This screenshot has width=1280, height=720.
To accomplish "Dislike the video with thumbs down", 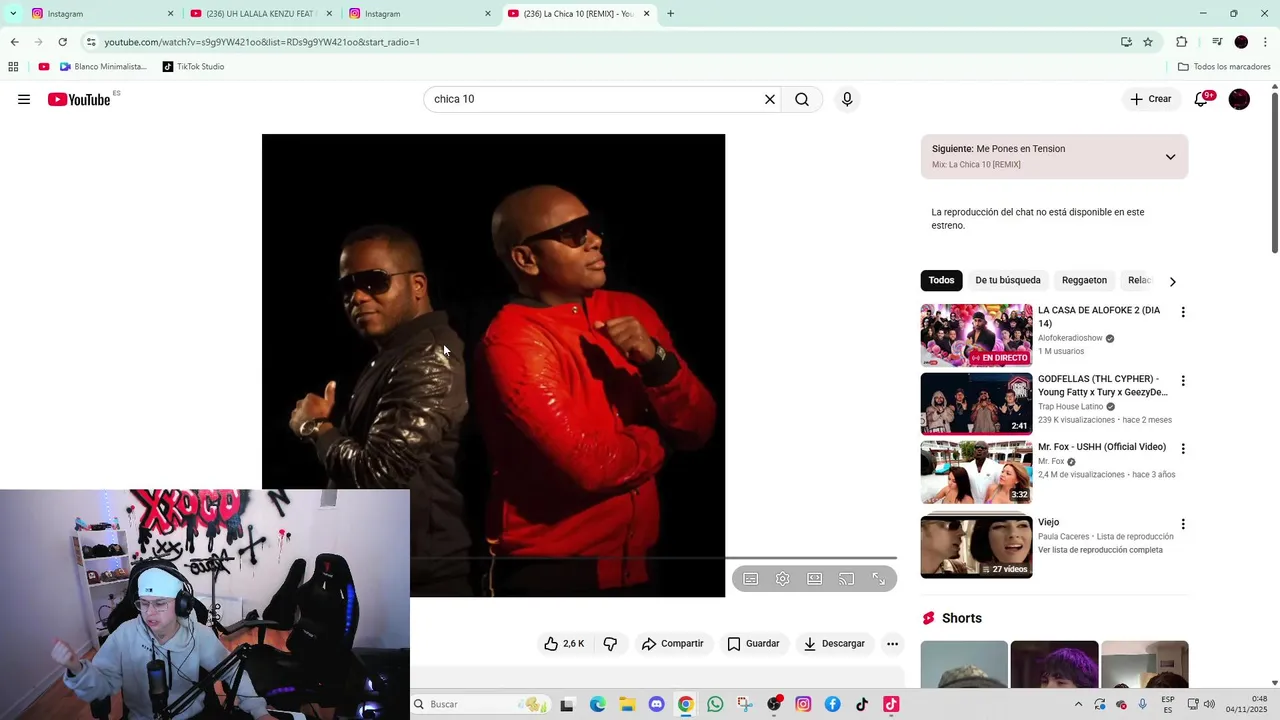I will pyautogui.click(x=610, y=644).
